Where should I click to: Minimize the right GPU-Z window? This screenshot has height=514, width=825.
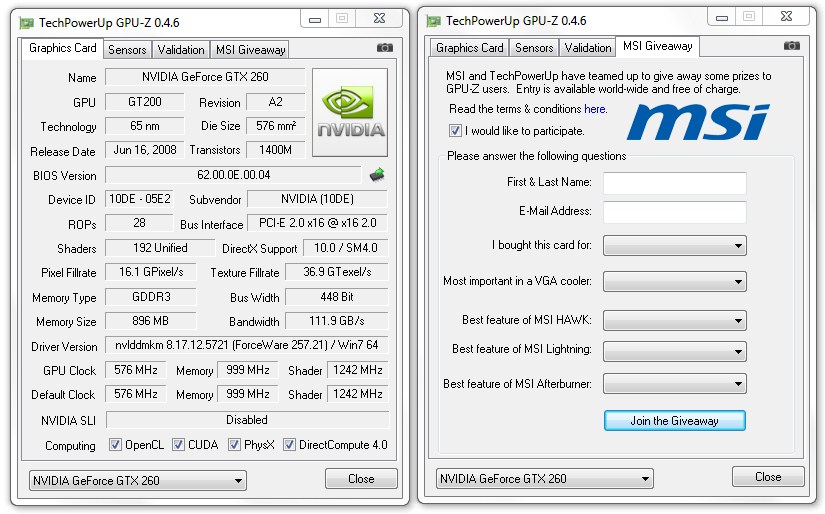pyautogui.click(x=722, y=17)
